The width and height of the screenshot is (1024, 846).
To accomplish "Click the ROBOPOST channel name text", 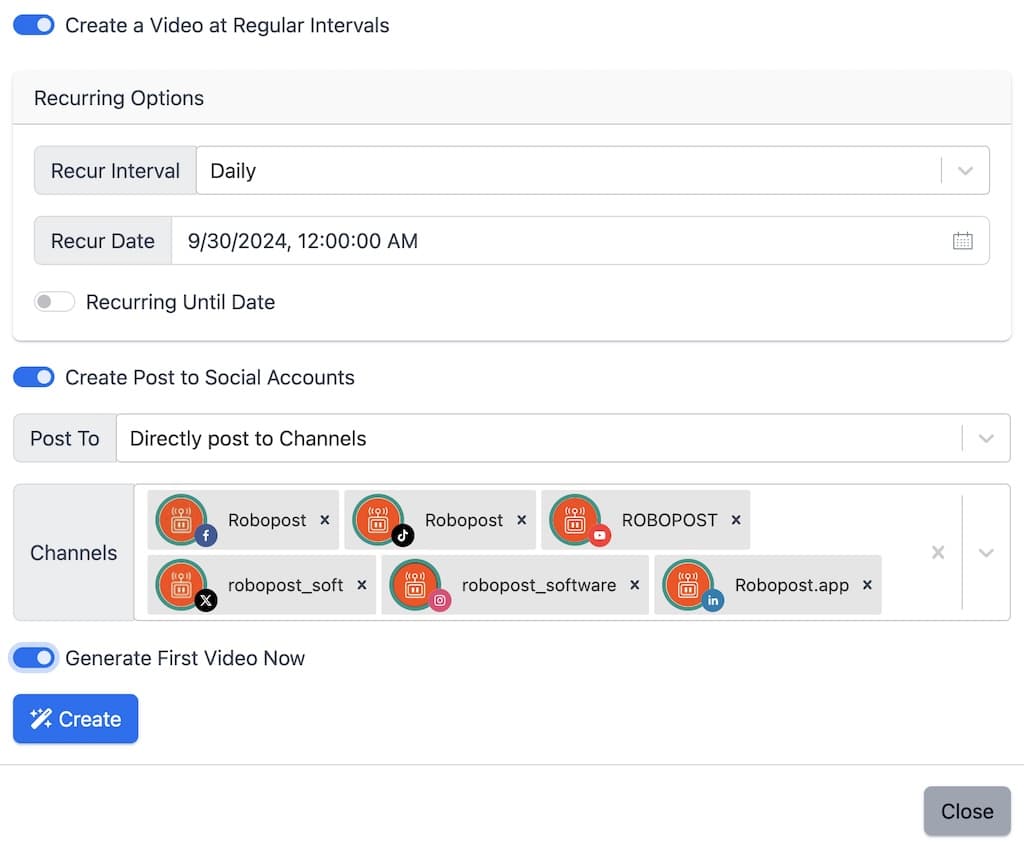I will coord(669,520).
